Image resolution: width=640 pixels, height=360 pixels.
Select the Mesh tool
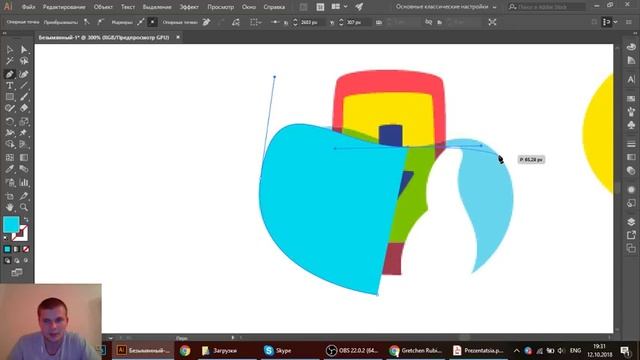tap(10, 158)
